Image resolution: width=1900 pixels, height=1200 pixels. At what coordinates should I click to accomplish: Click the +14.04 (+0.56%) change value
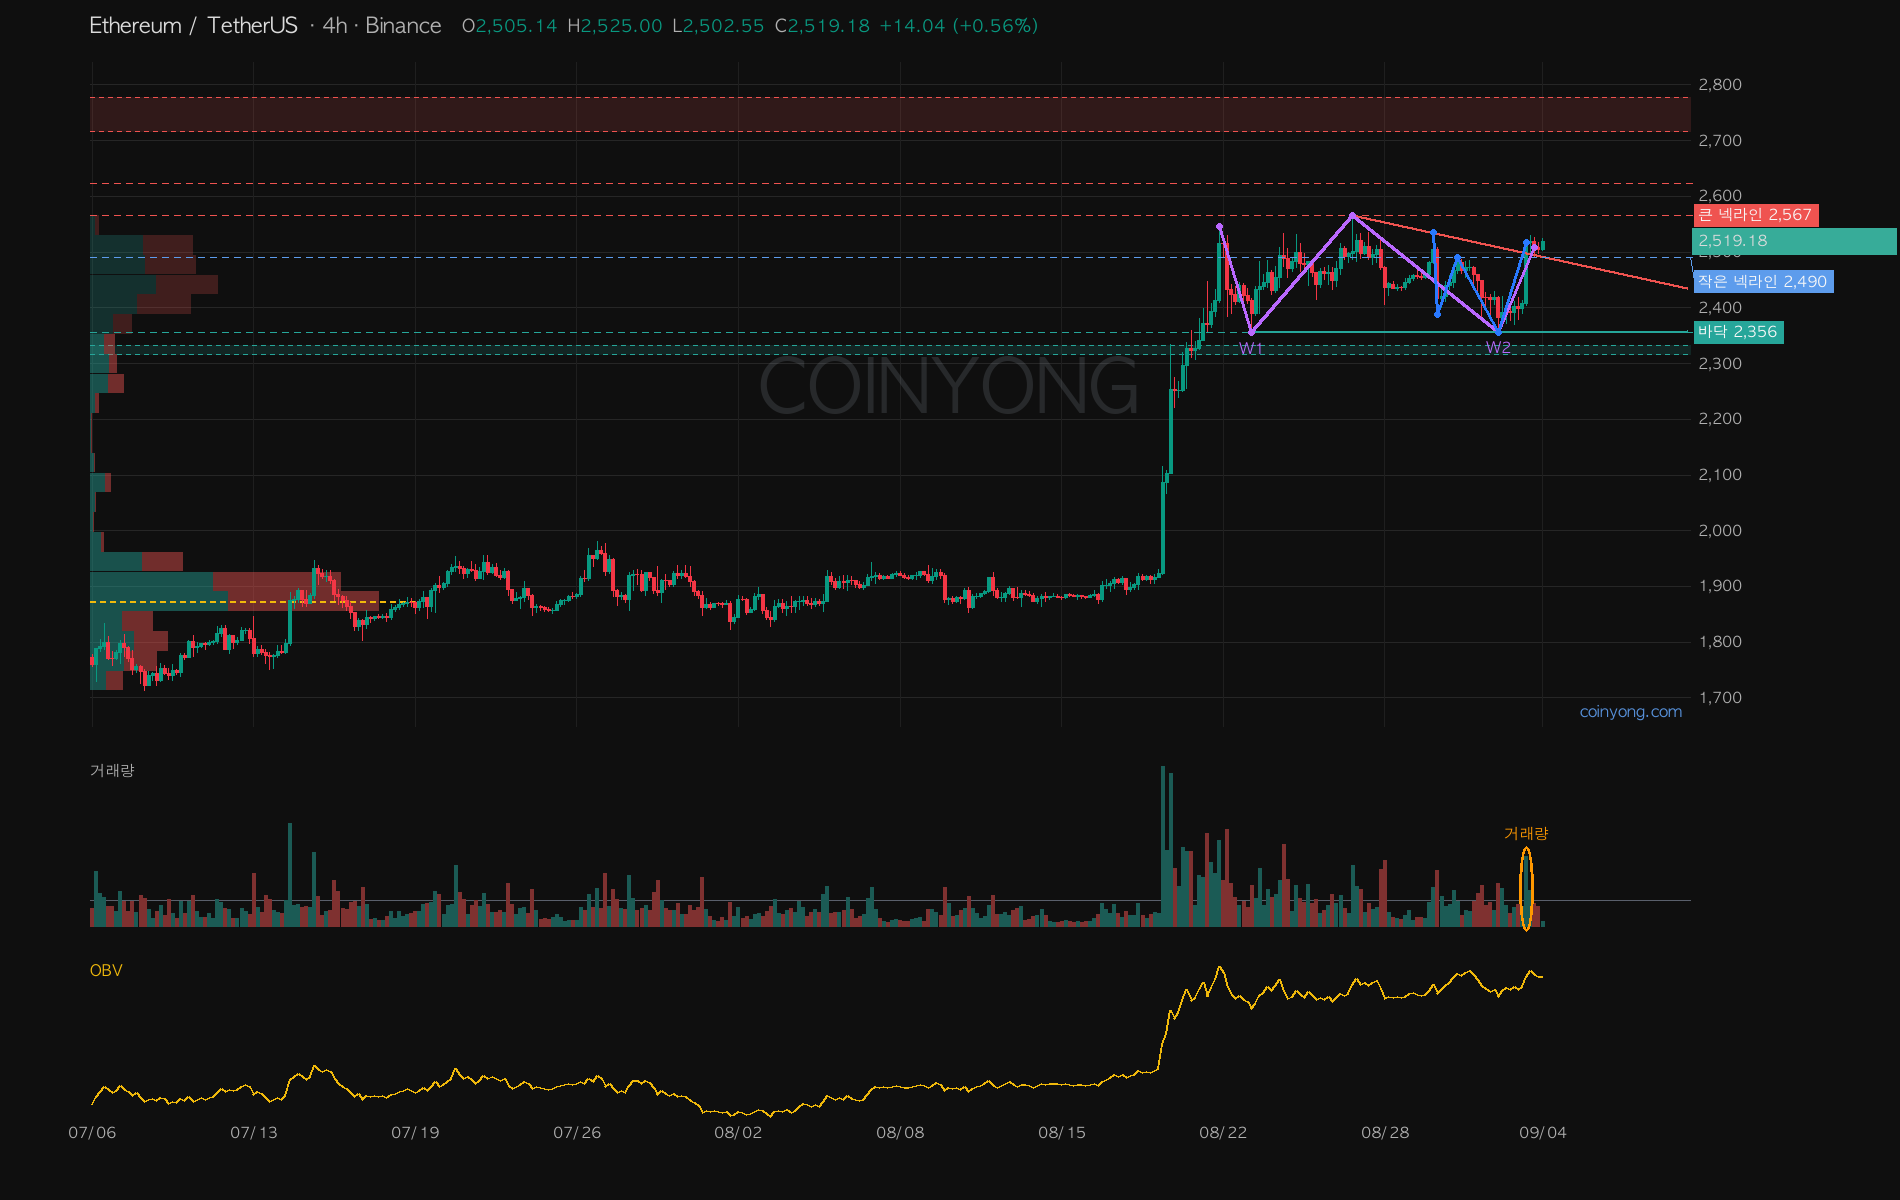pyautogui.click(x=958, y=26)
